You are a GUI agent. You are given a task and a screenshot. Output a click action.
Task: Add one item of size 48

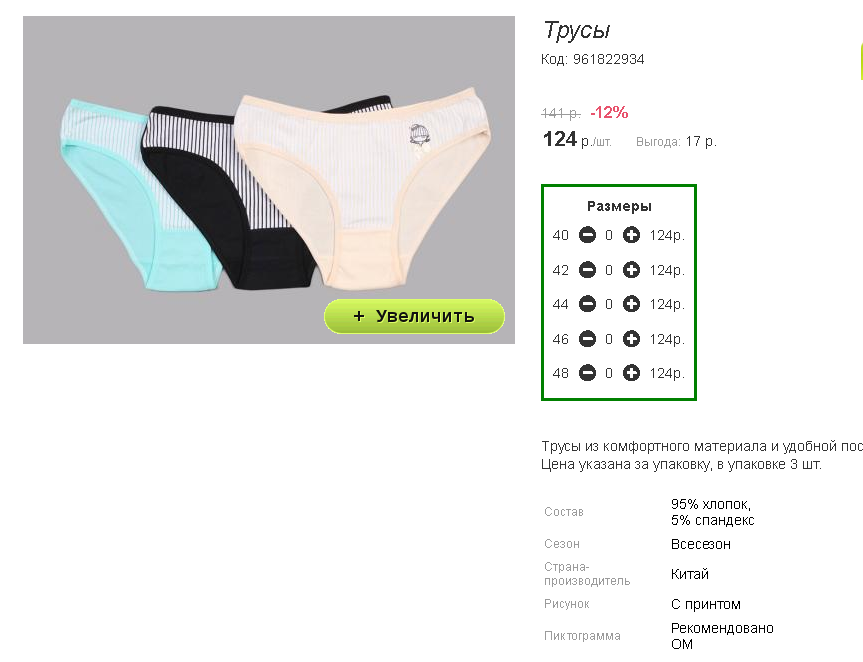tap(631, 373)
